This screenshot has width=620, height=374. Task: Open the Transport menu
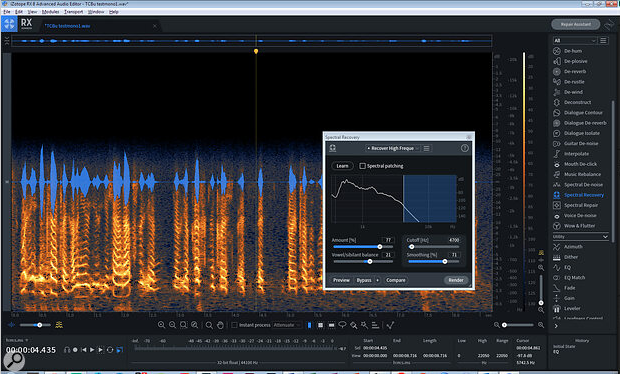(x=74, y=12)
